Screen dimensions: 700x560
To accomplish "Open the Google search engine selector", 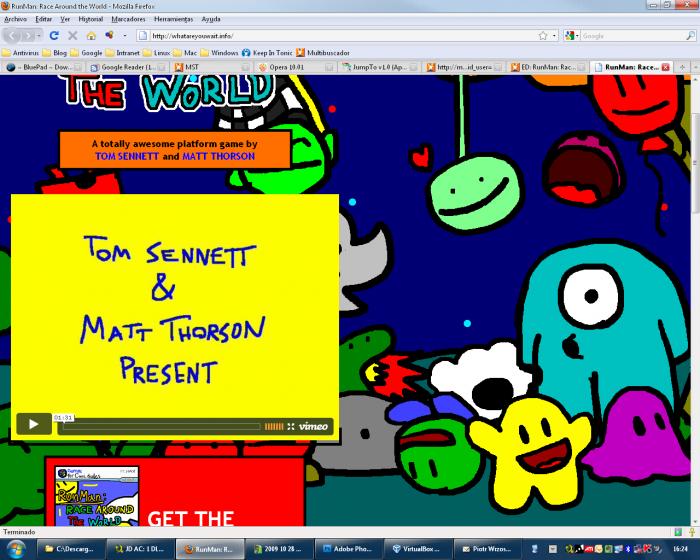I will point(571,36).
